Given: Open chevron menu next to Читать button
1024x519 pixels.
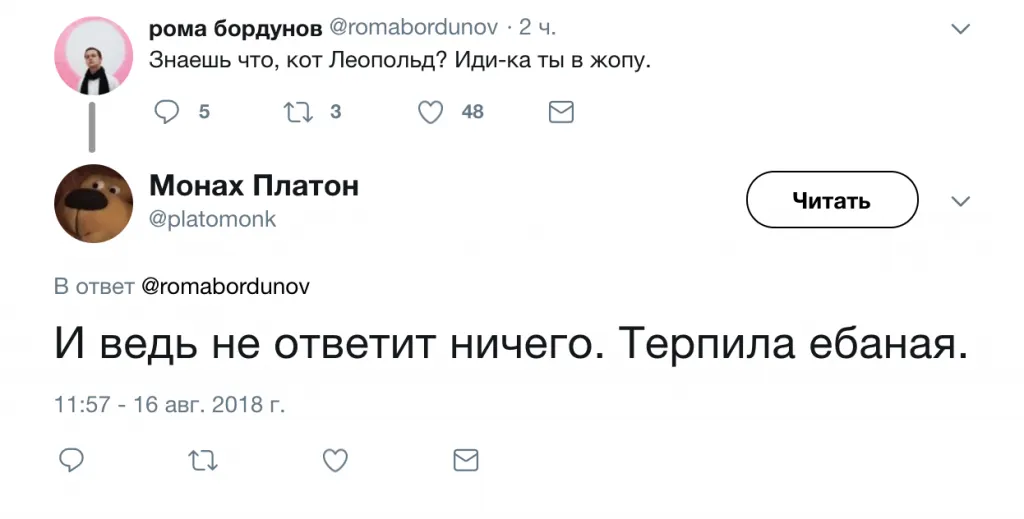Looking at the screenshot, I should point(960,201).
